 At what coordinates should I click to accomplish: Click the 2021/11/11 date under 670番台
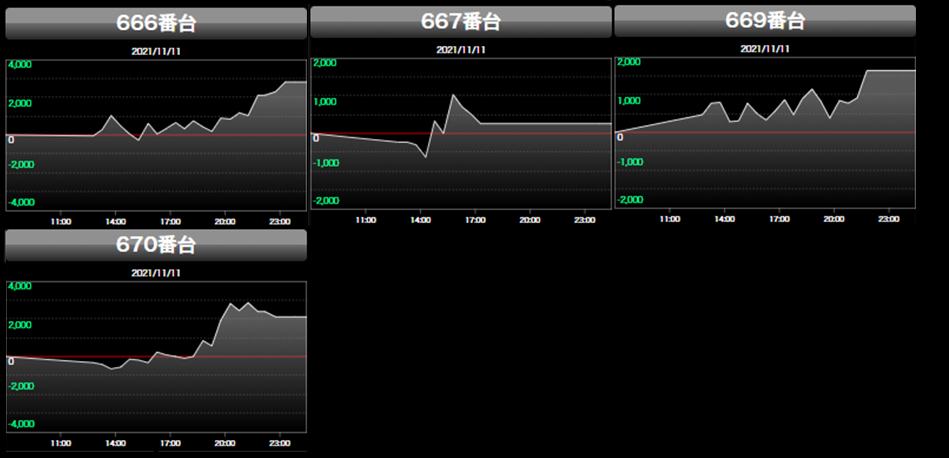156,272
